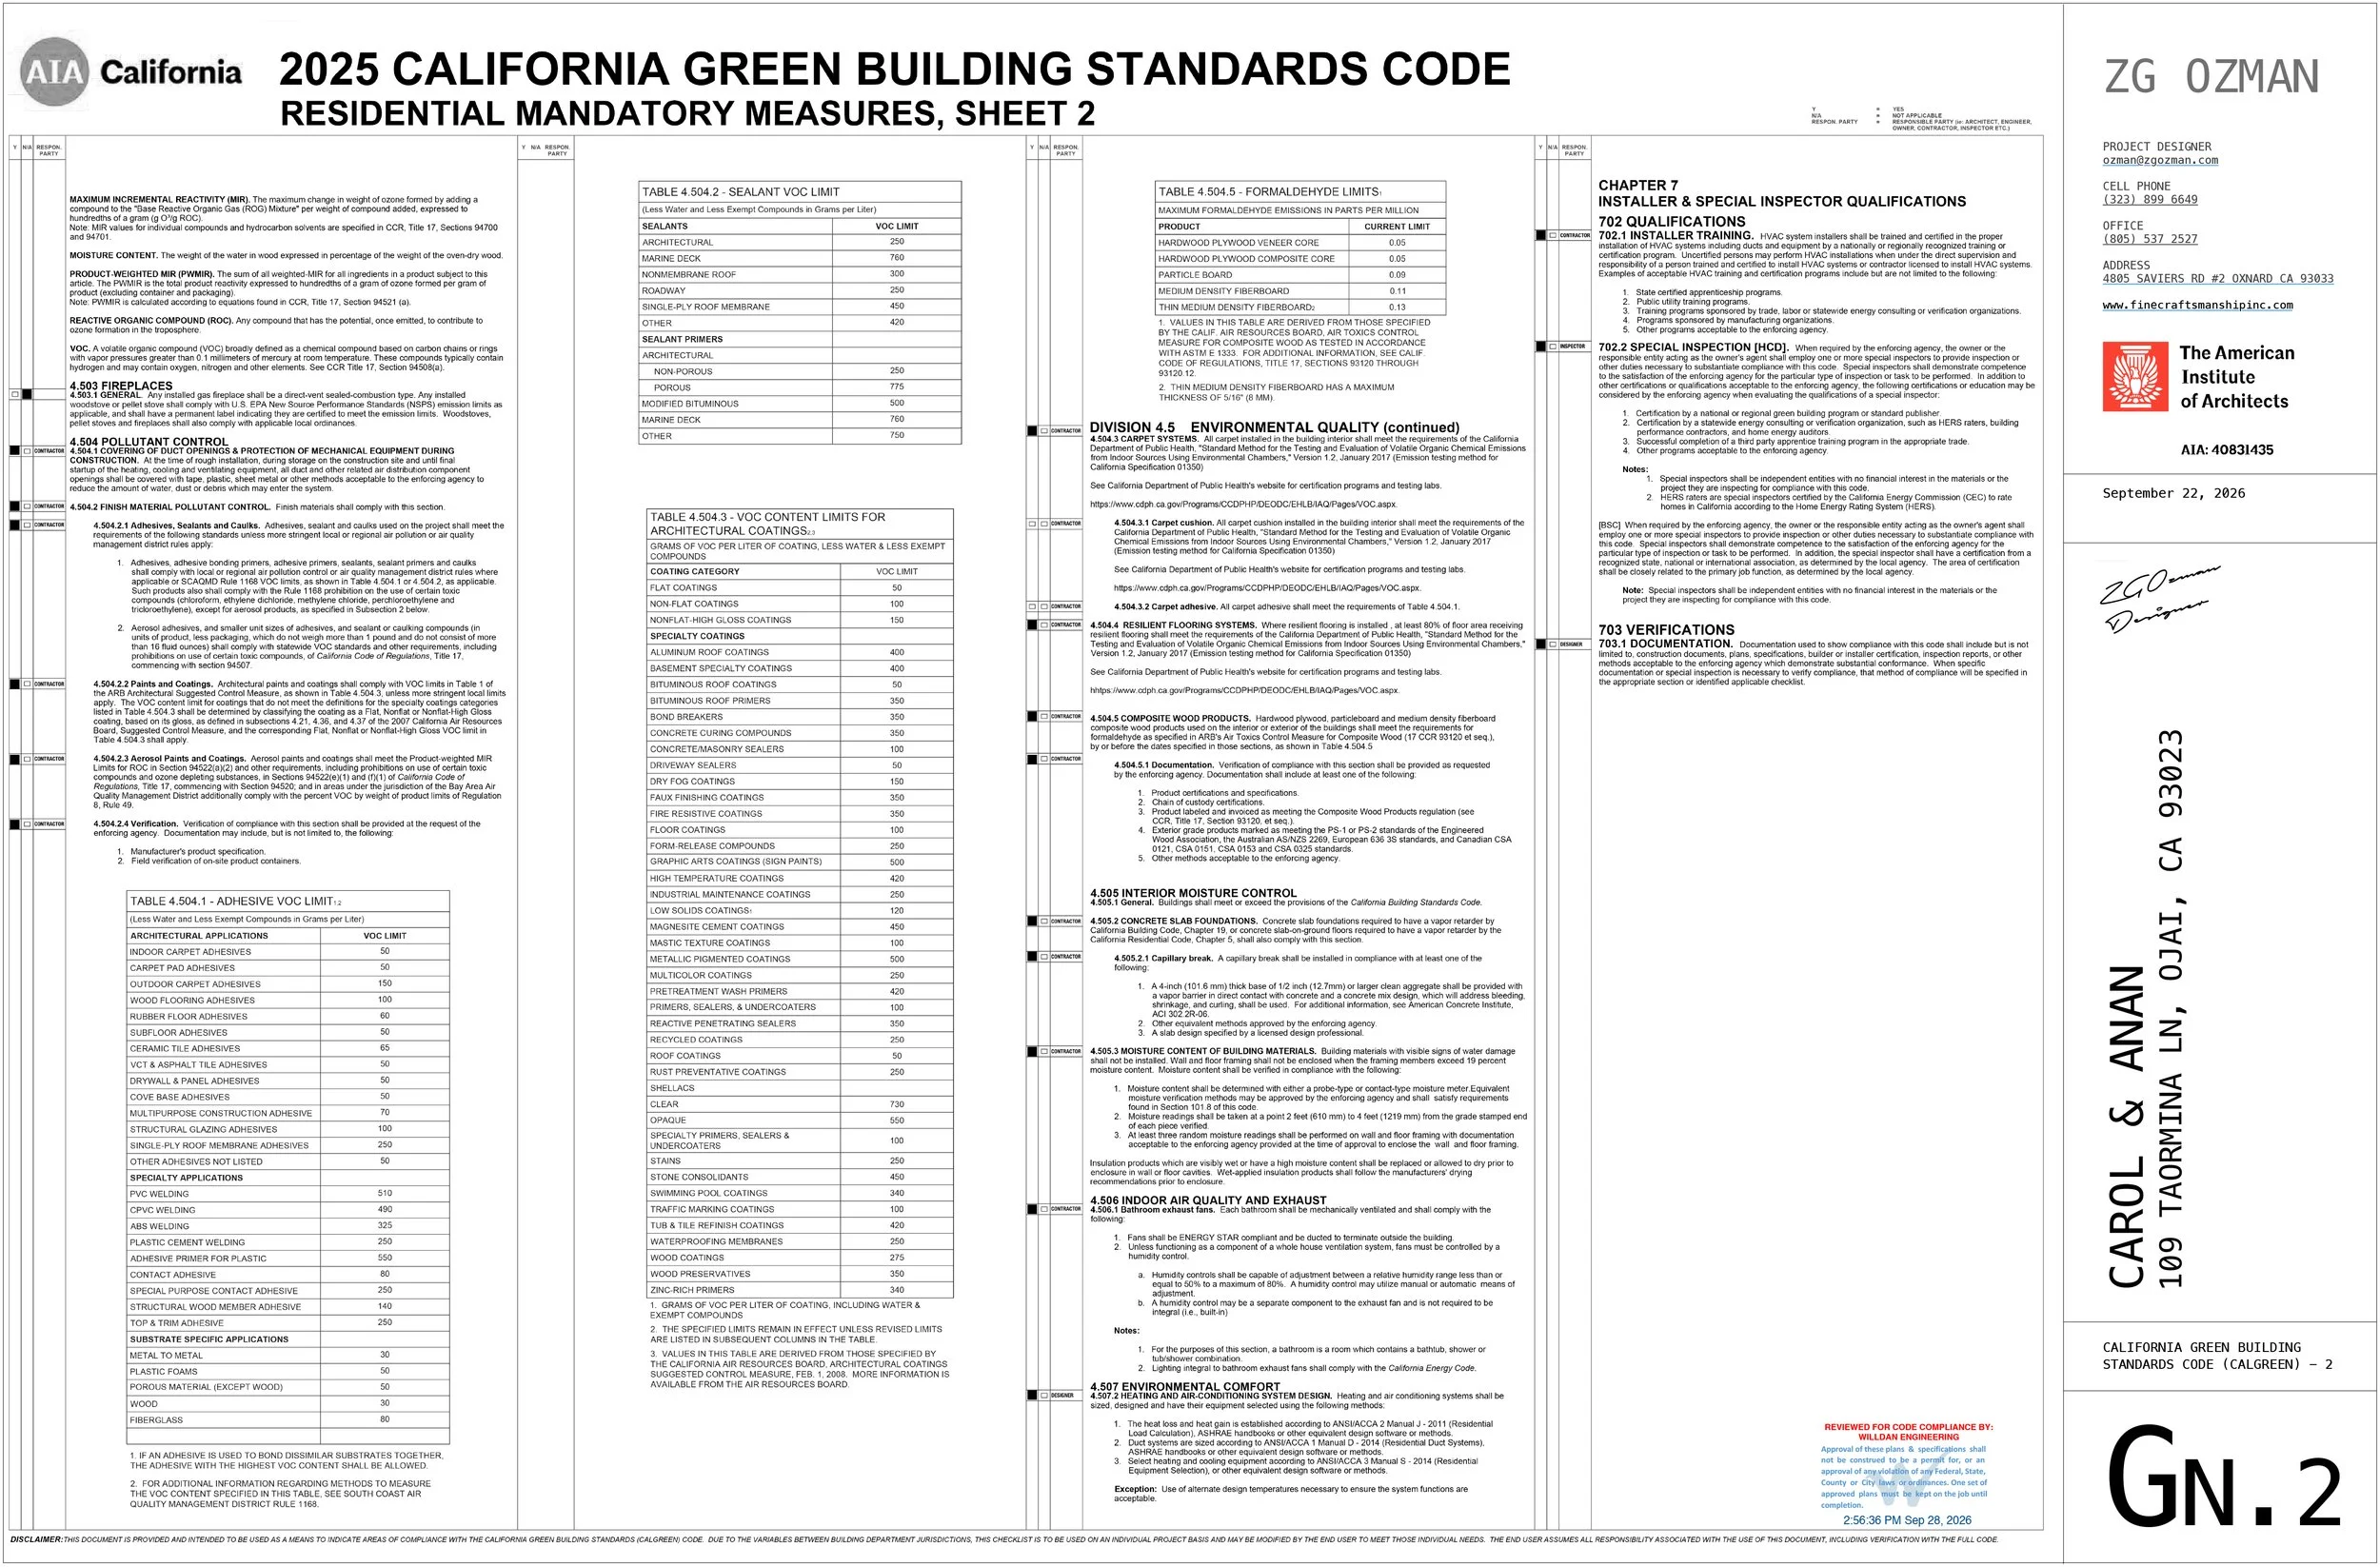The image size is (2380, 1567).
Task: Toggle the filled Y box for 4.504.2 Finish Material Pollutant Control
Action: click(x=15, y=507)
